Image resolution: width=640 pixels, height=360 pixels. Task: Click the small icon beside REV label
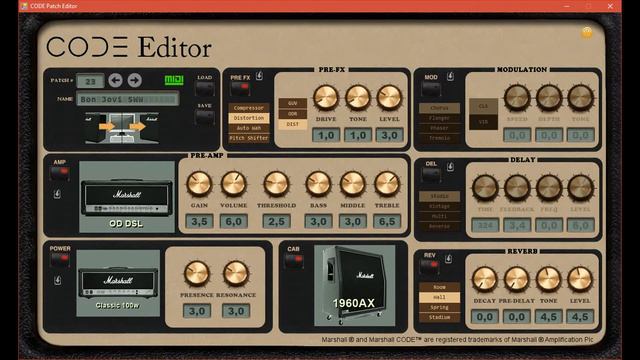[x=448, y=258]
